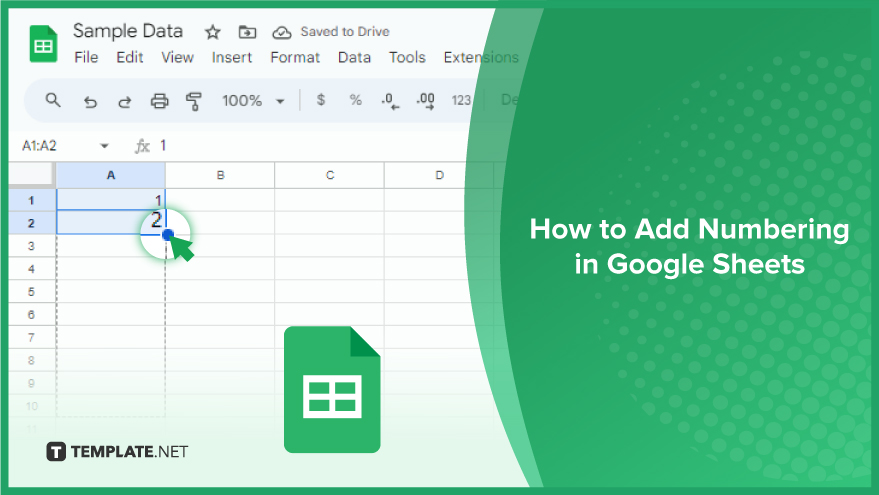Click the select-all corner box

31,175
